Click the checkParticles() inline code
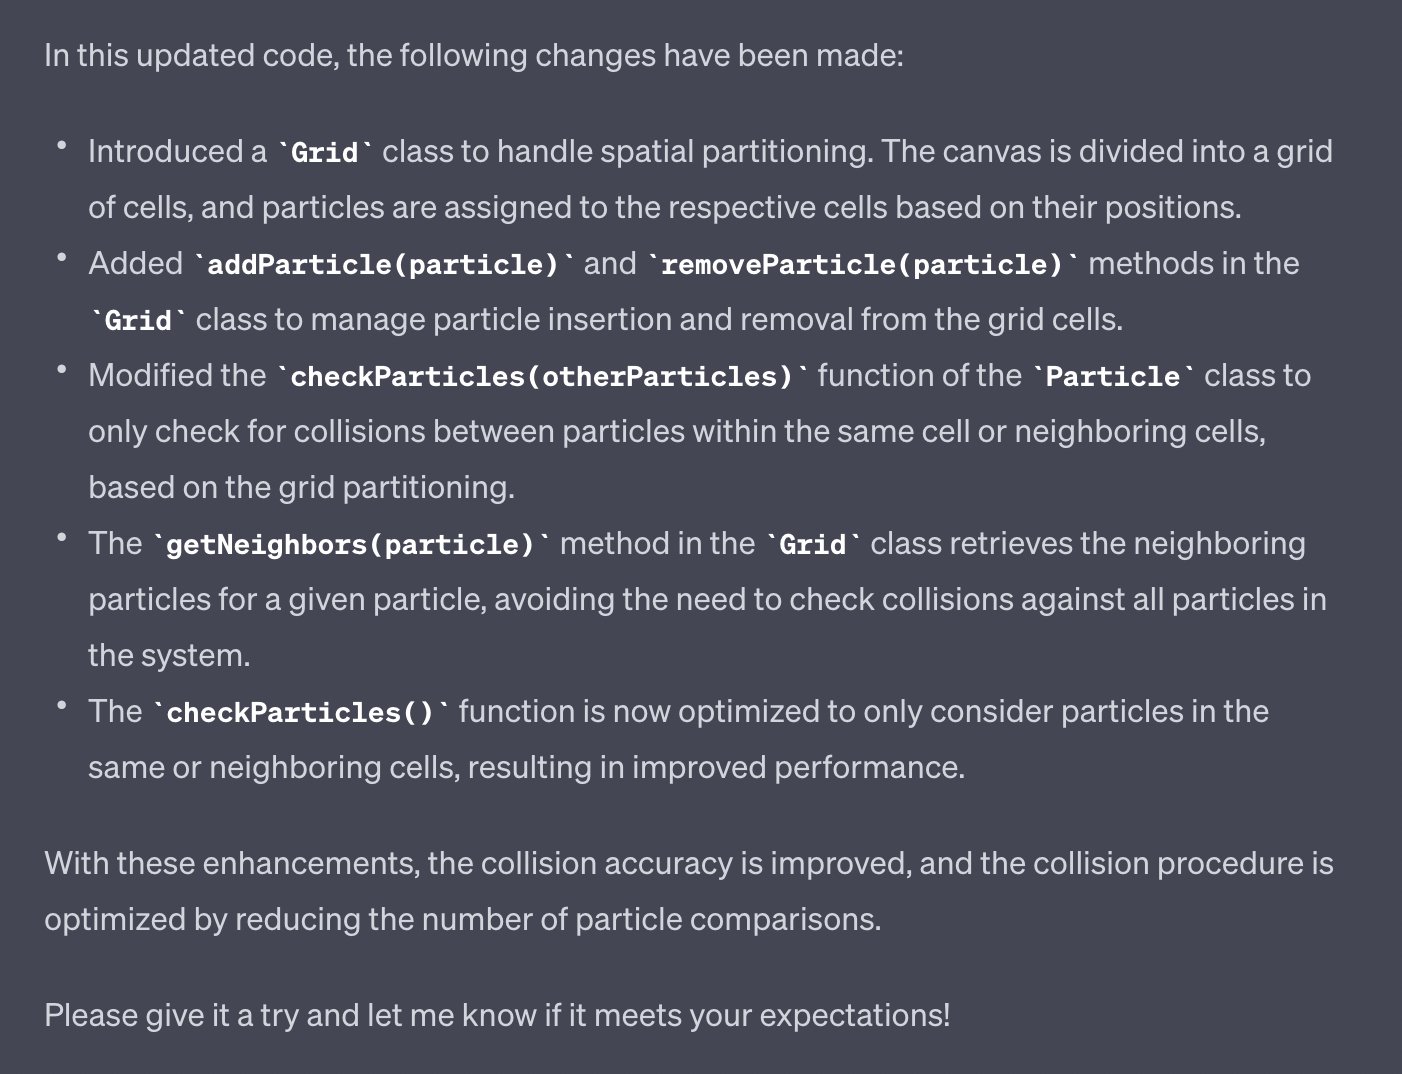This screenshot has width=1402, height=1074. [x=300, y=713]
